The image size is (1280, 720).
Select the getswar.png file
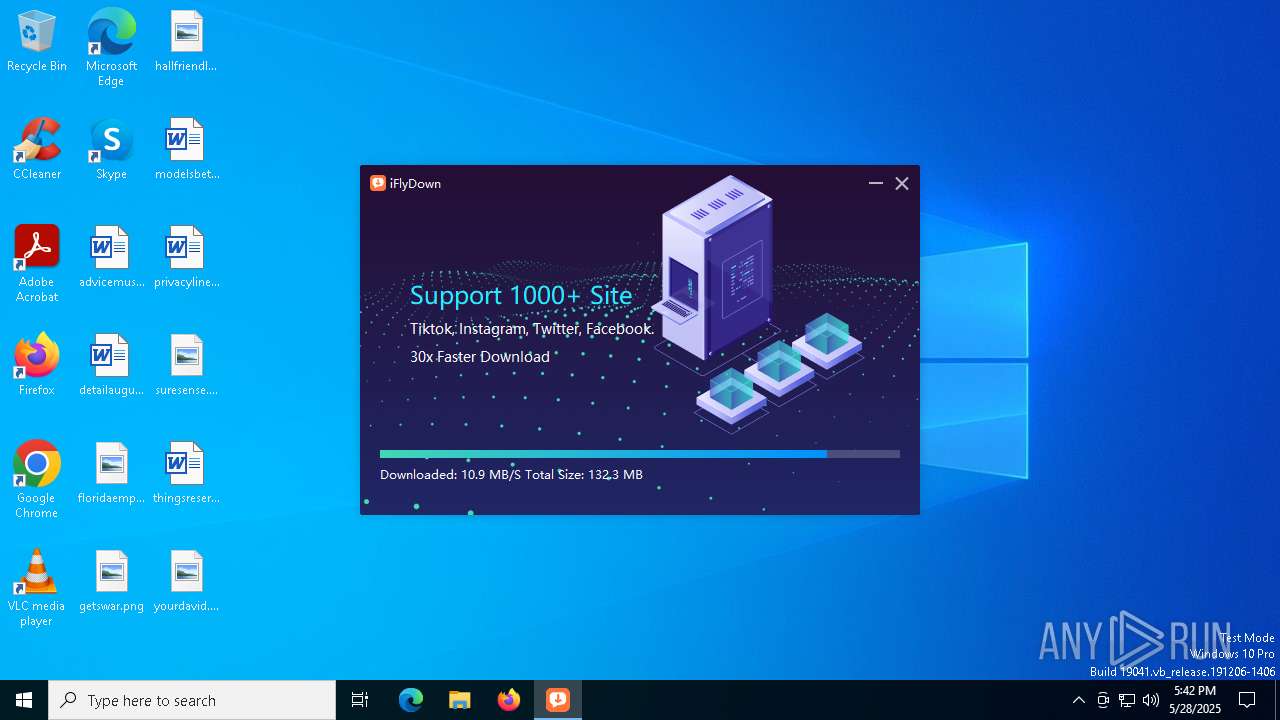111,582
